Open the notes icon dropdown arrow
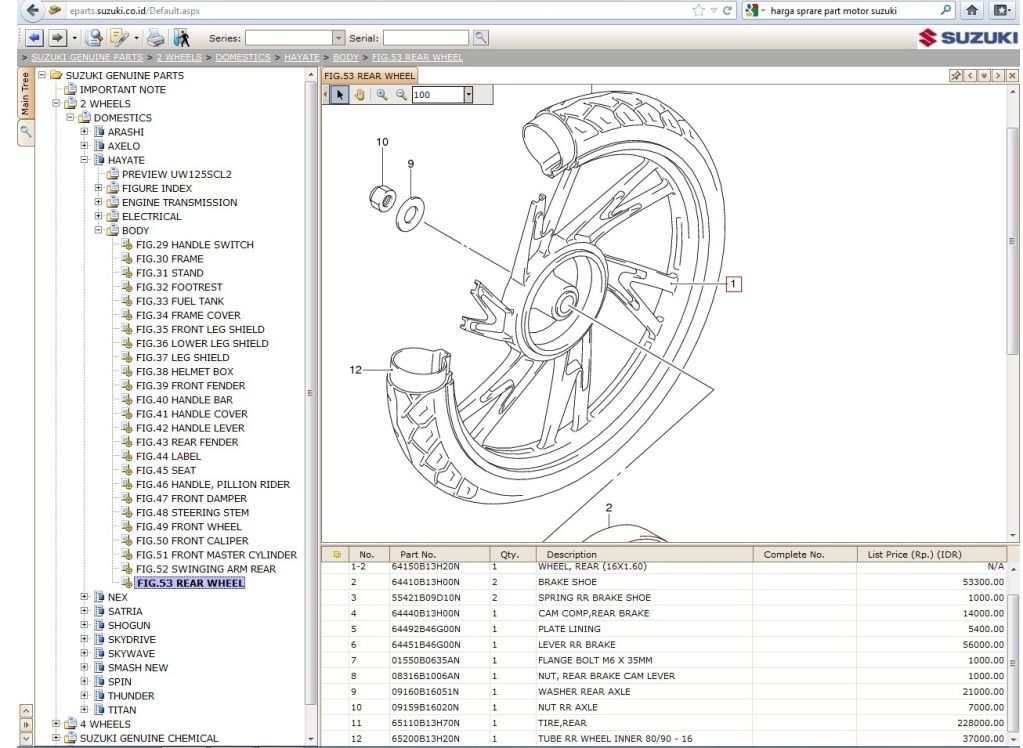This screenshot has height=748, width=1023. (136, 38)
